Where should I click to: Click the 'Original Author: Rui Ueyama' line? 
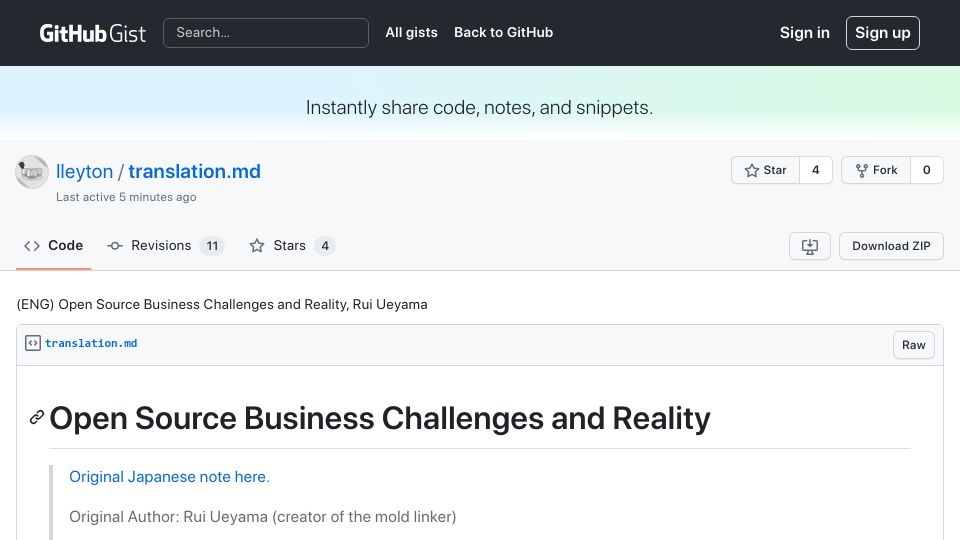click(263, 517)
